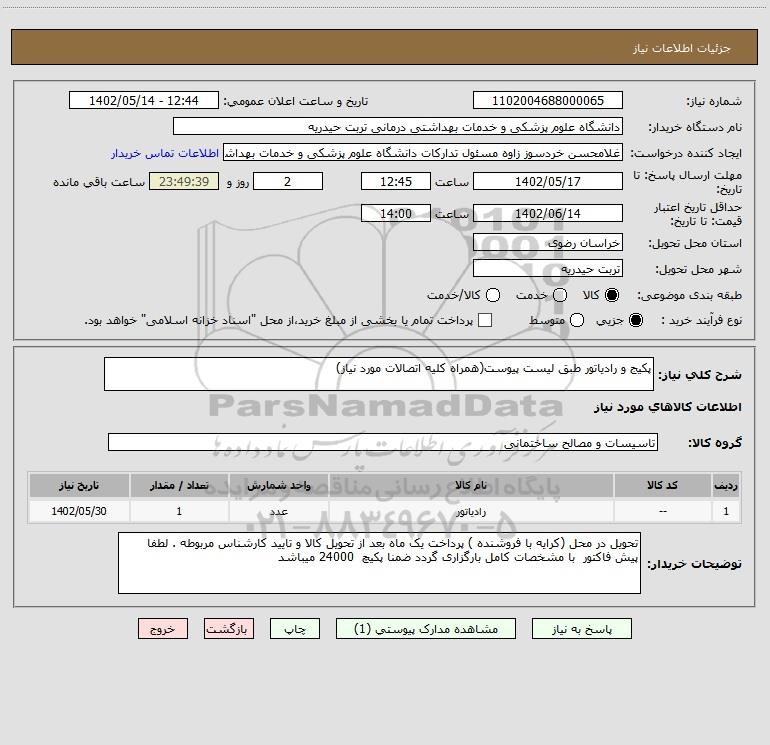Click the شرح کلی نیاز description box
The width and height of the screenshot is (770, 745).
click(379, 374)
